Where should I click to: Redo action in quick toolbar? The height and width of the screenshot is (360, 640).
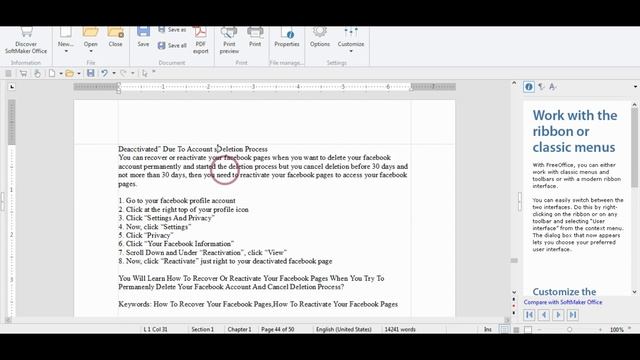123,73
